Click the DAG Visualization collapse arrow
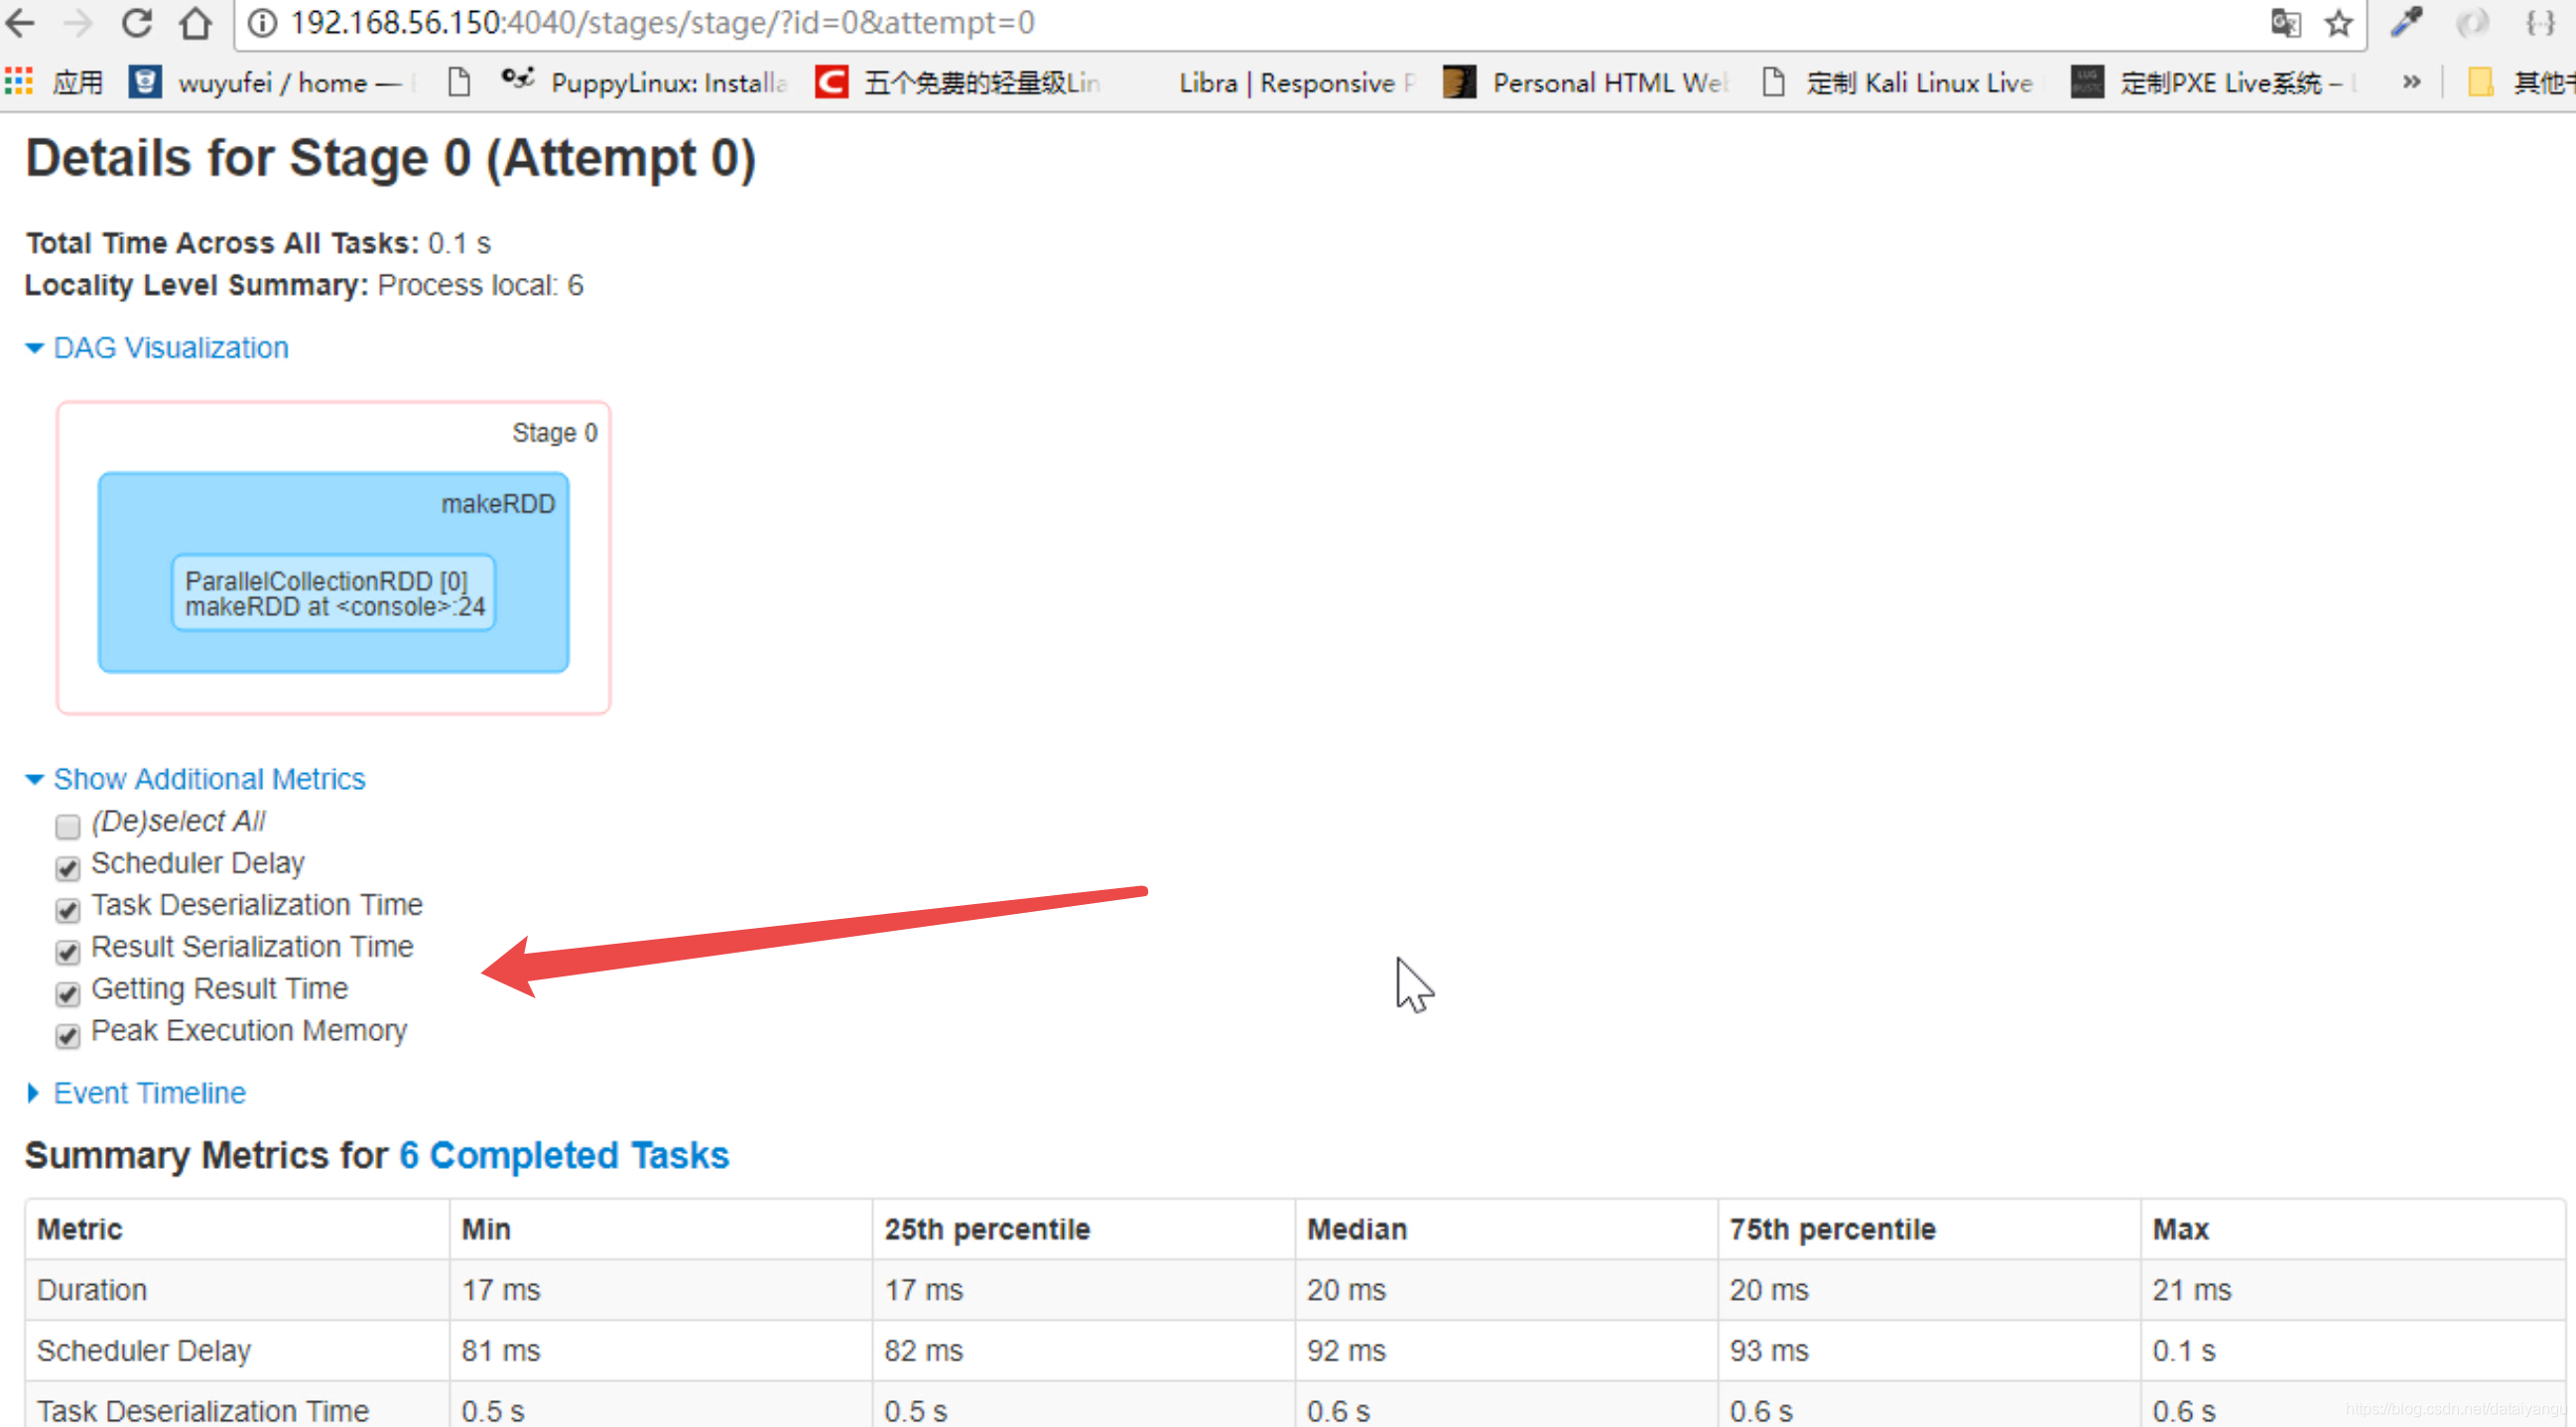This screenshot has width=2576, height=1427. tap(35, 348)
